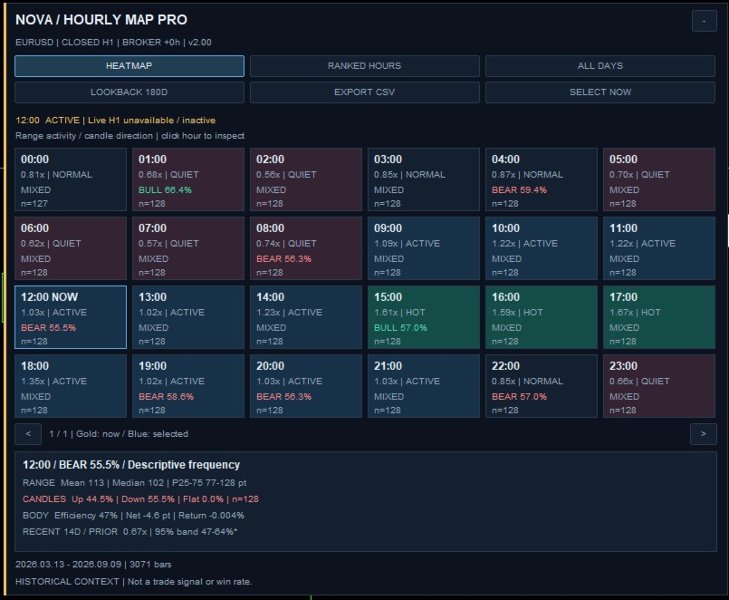Select the 20:00 BEAR 56.3% cell
Screen dimensions: 729x600
coord(306,386)
